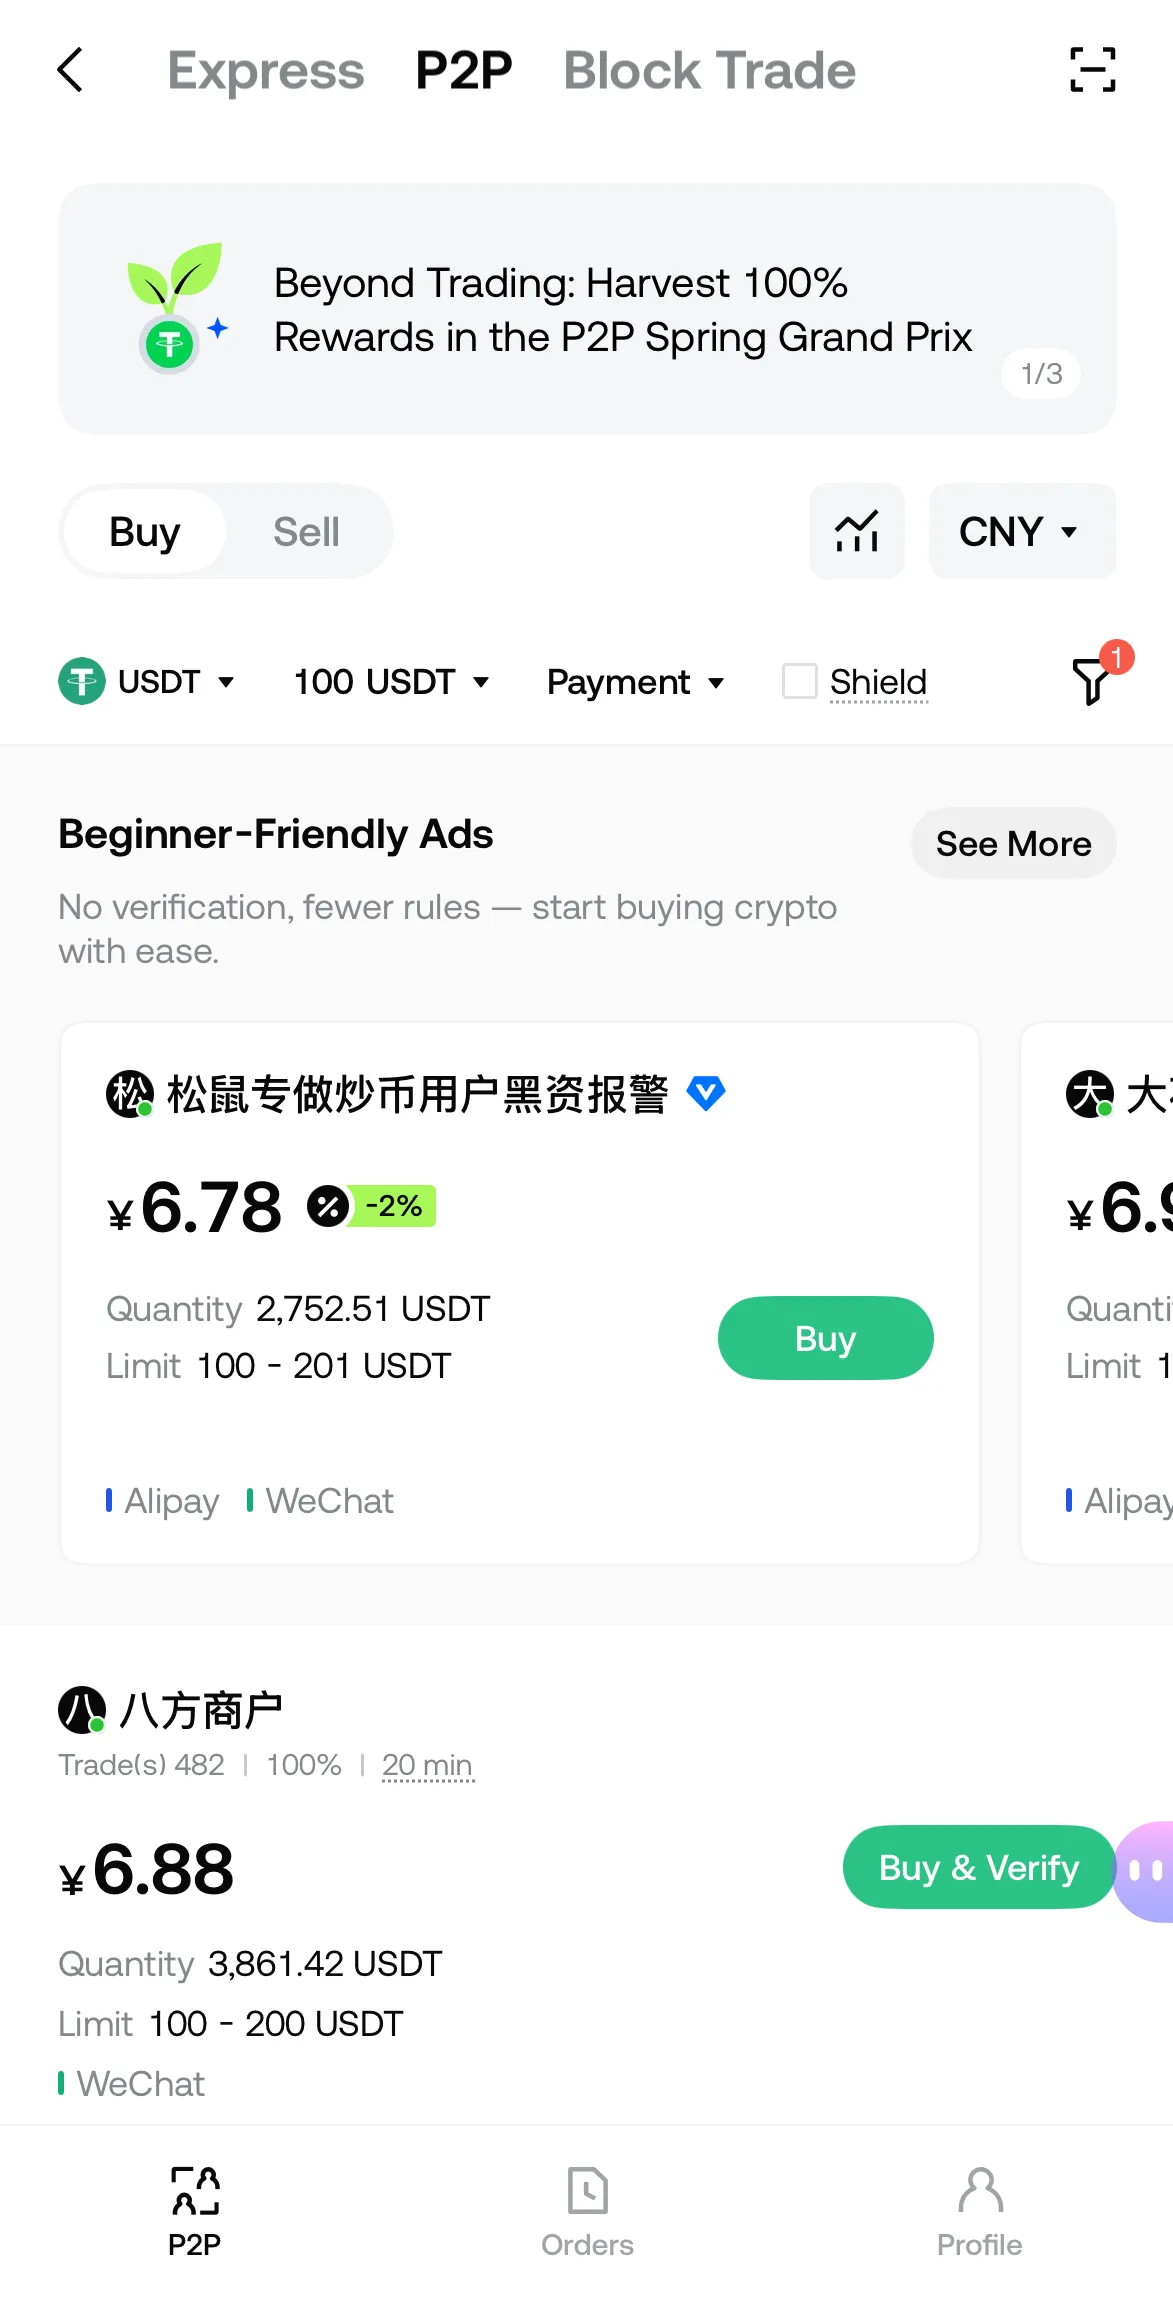
Task: Tap the percent discount badge icon
Action: point(328,1206)
